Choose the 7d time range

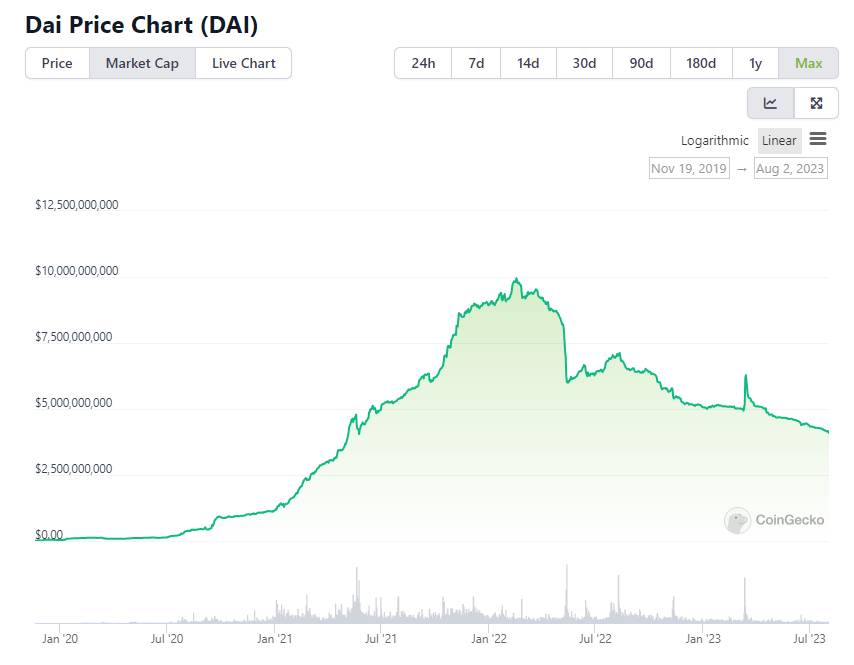pos(476,63)
